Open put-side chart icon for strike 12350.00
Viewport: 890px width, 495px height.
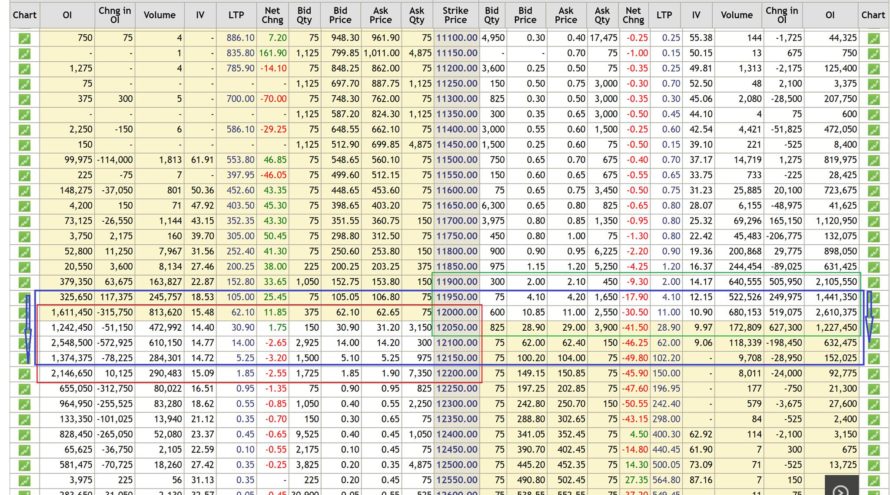point(874,420)
